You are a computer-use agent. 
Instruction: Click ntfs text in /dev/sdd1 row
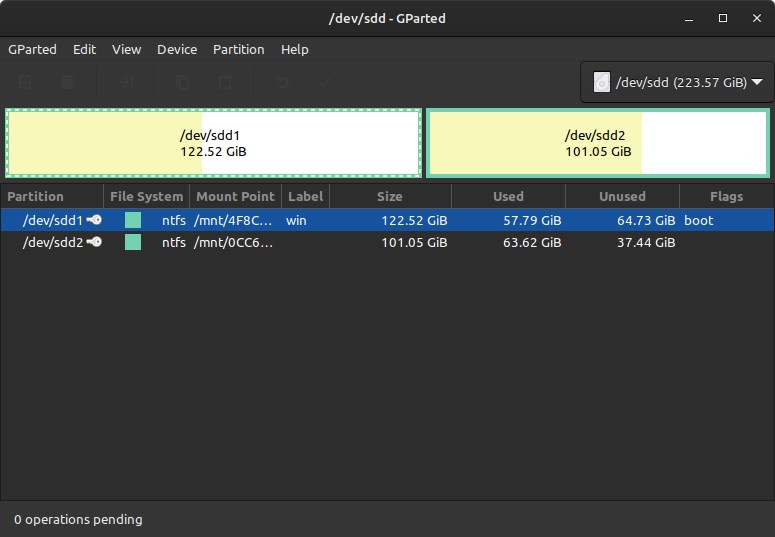pos(174,220)
